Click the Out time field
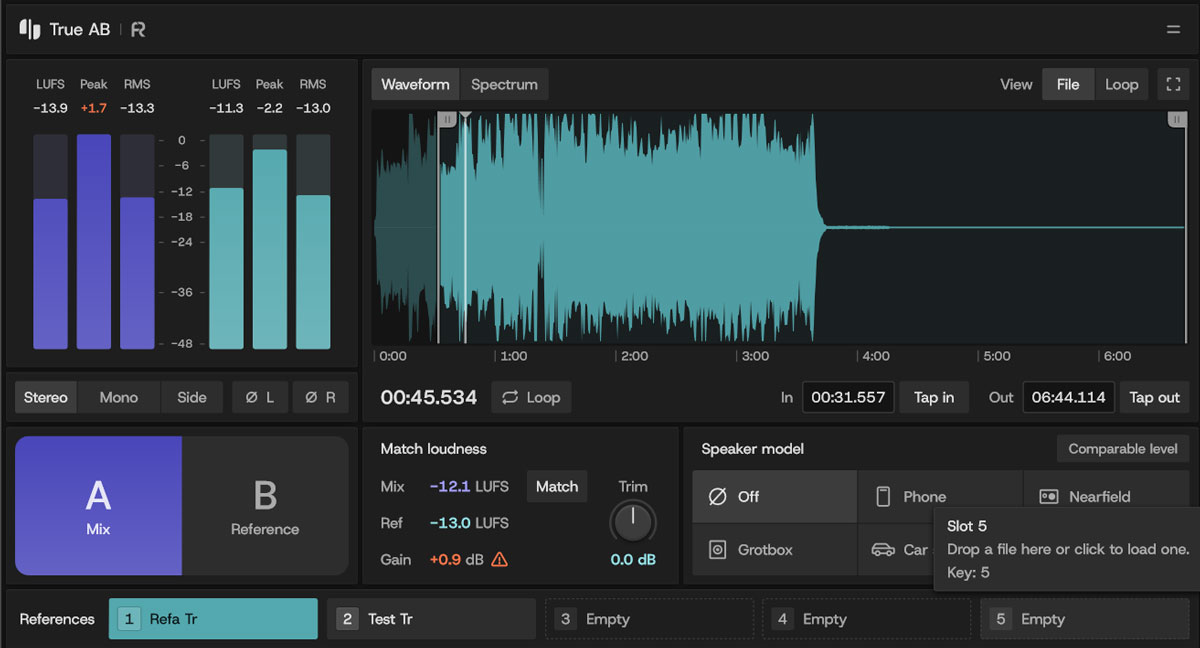The height and width of the screenshot is (648, 1200). tap(1069, 397)
